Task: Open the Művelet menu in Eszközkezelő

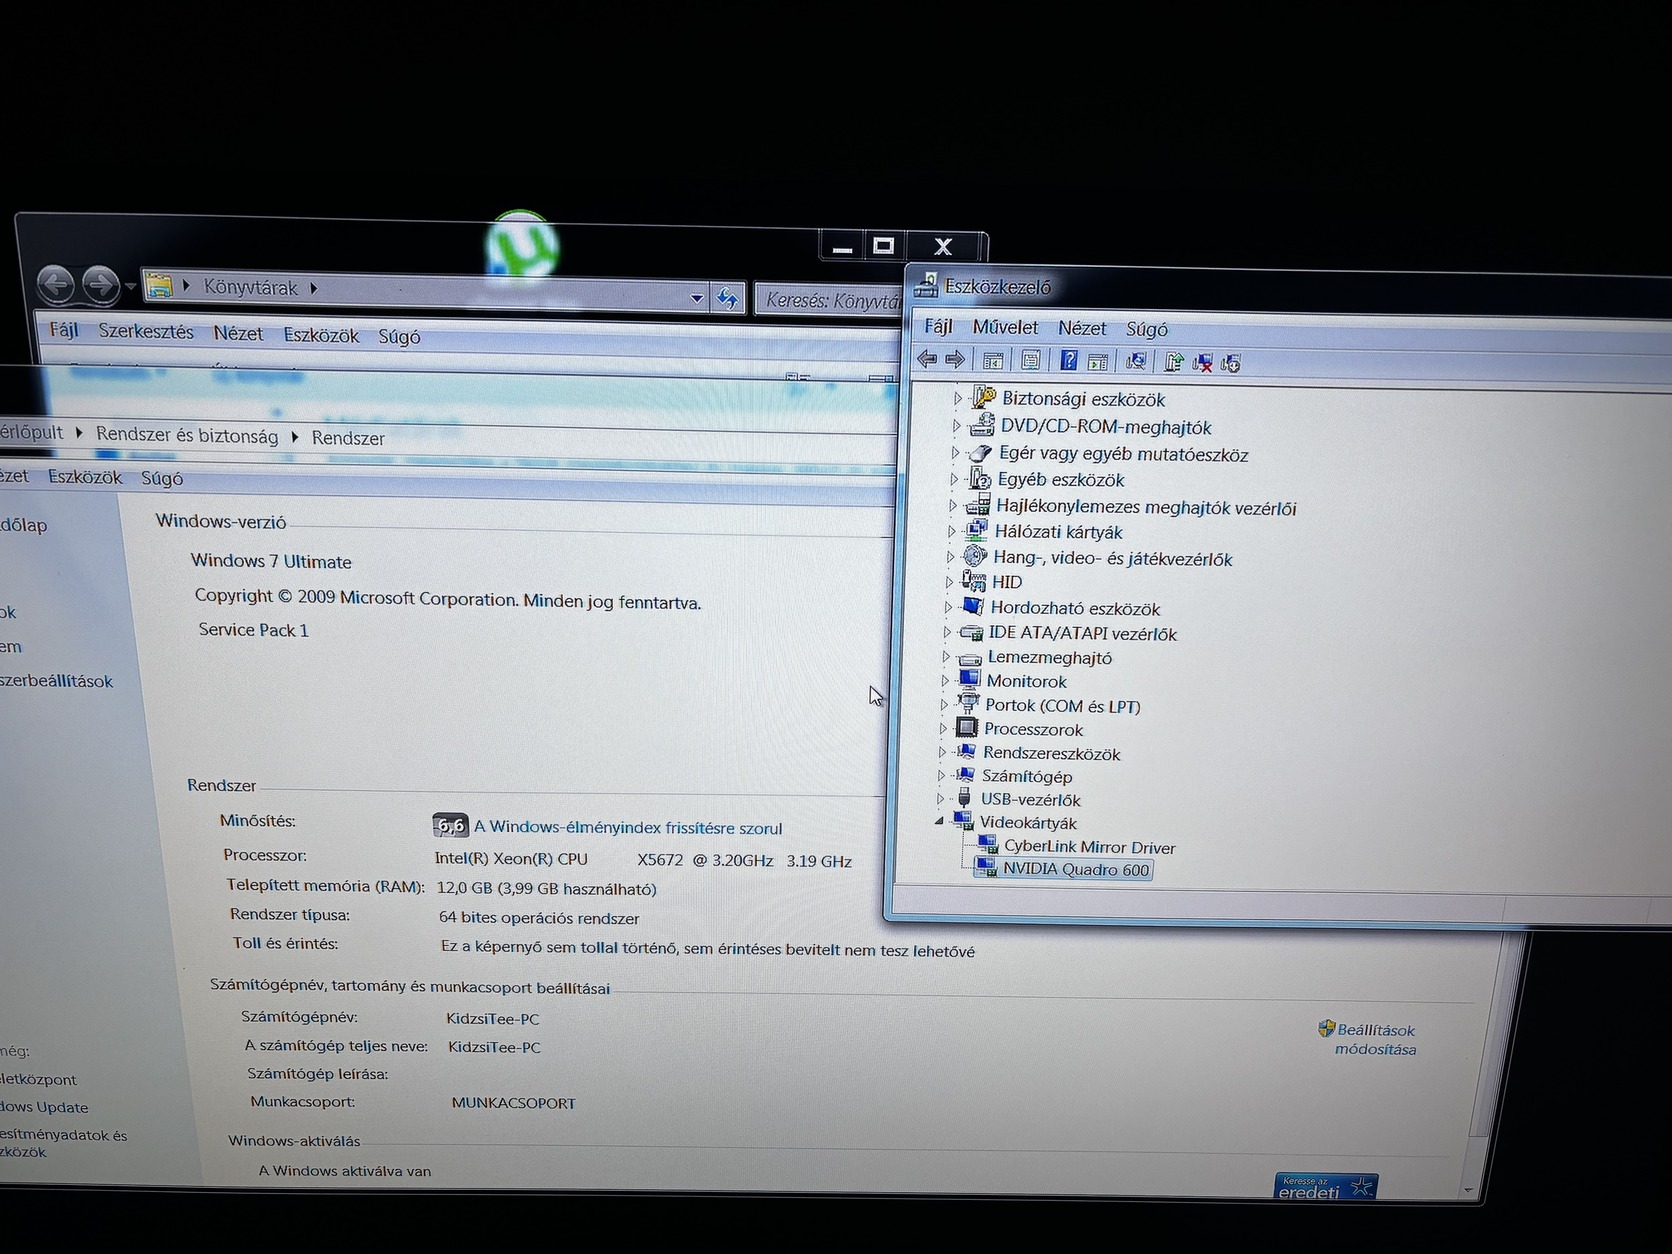Action: point(1005,327)
